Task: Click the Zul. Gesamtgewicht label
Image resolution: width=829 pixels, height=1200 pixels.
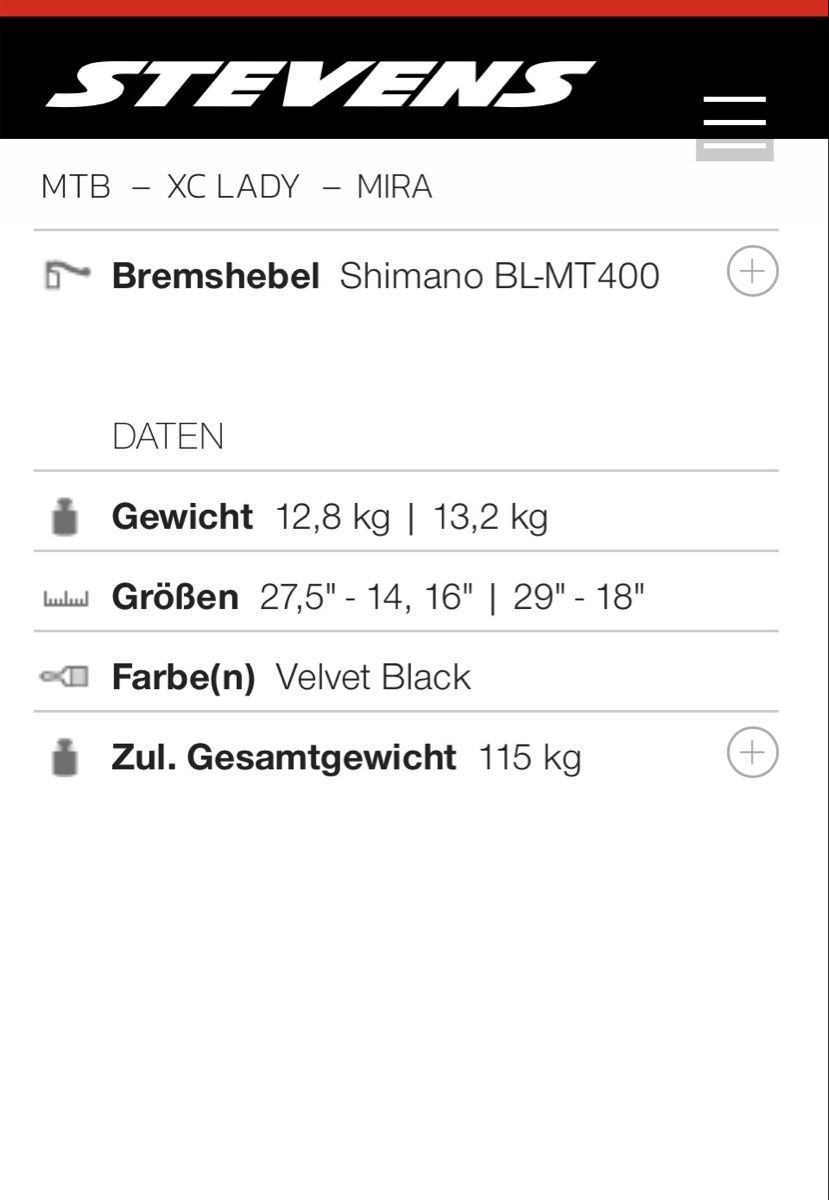Action: point(284,757)
